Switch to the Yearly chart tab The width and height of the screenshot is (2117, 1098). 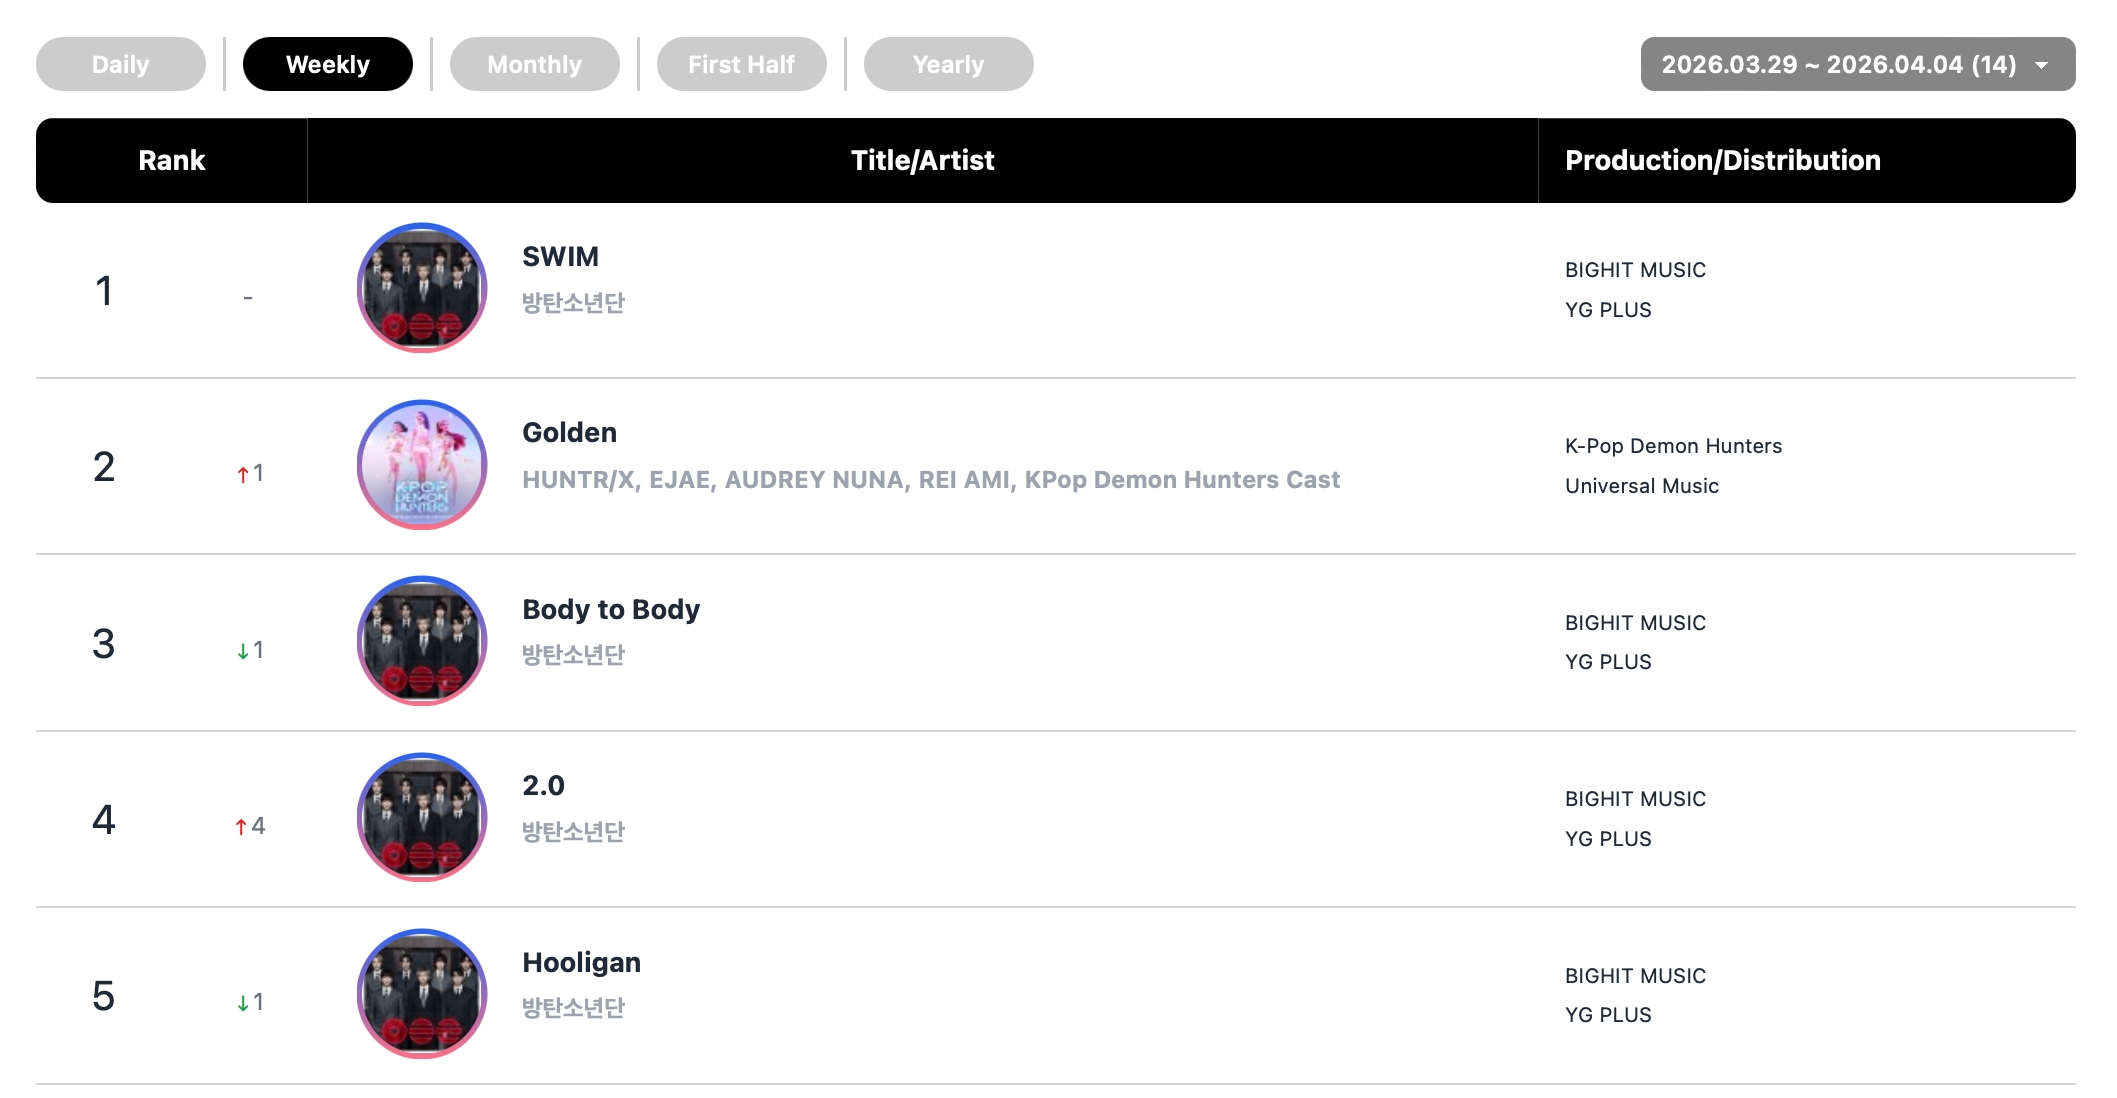click(948, 65)
